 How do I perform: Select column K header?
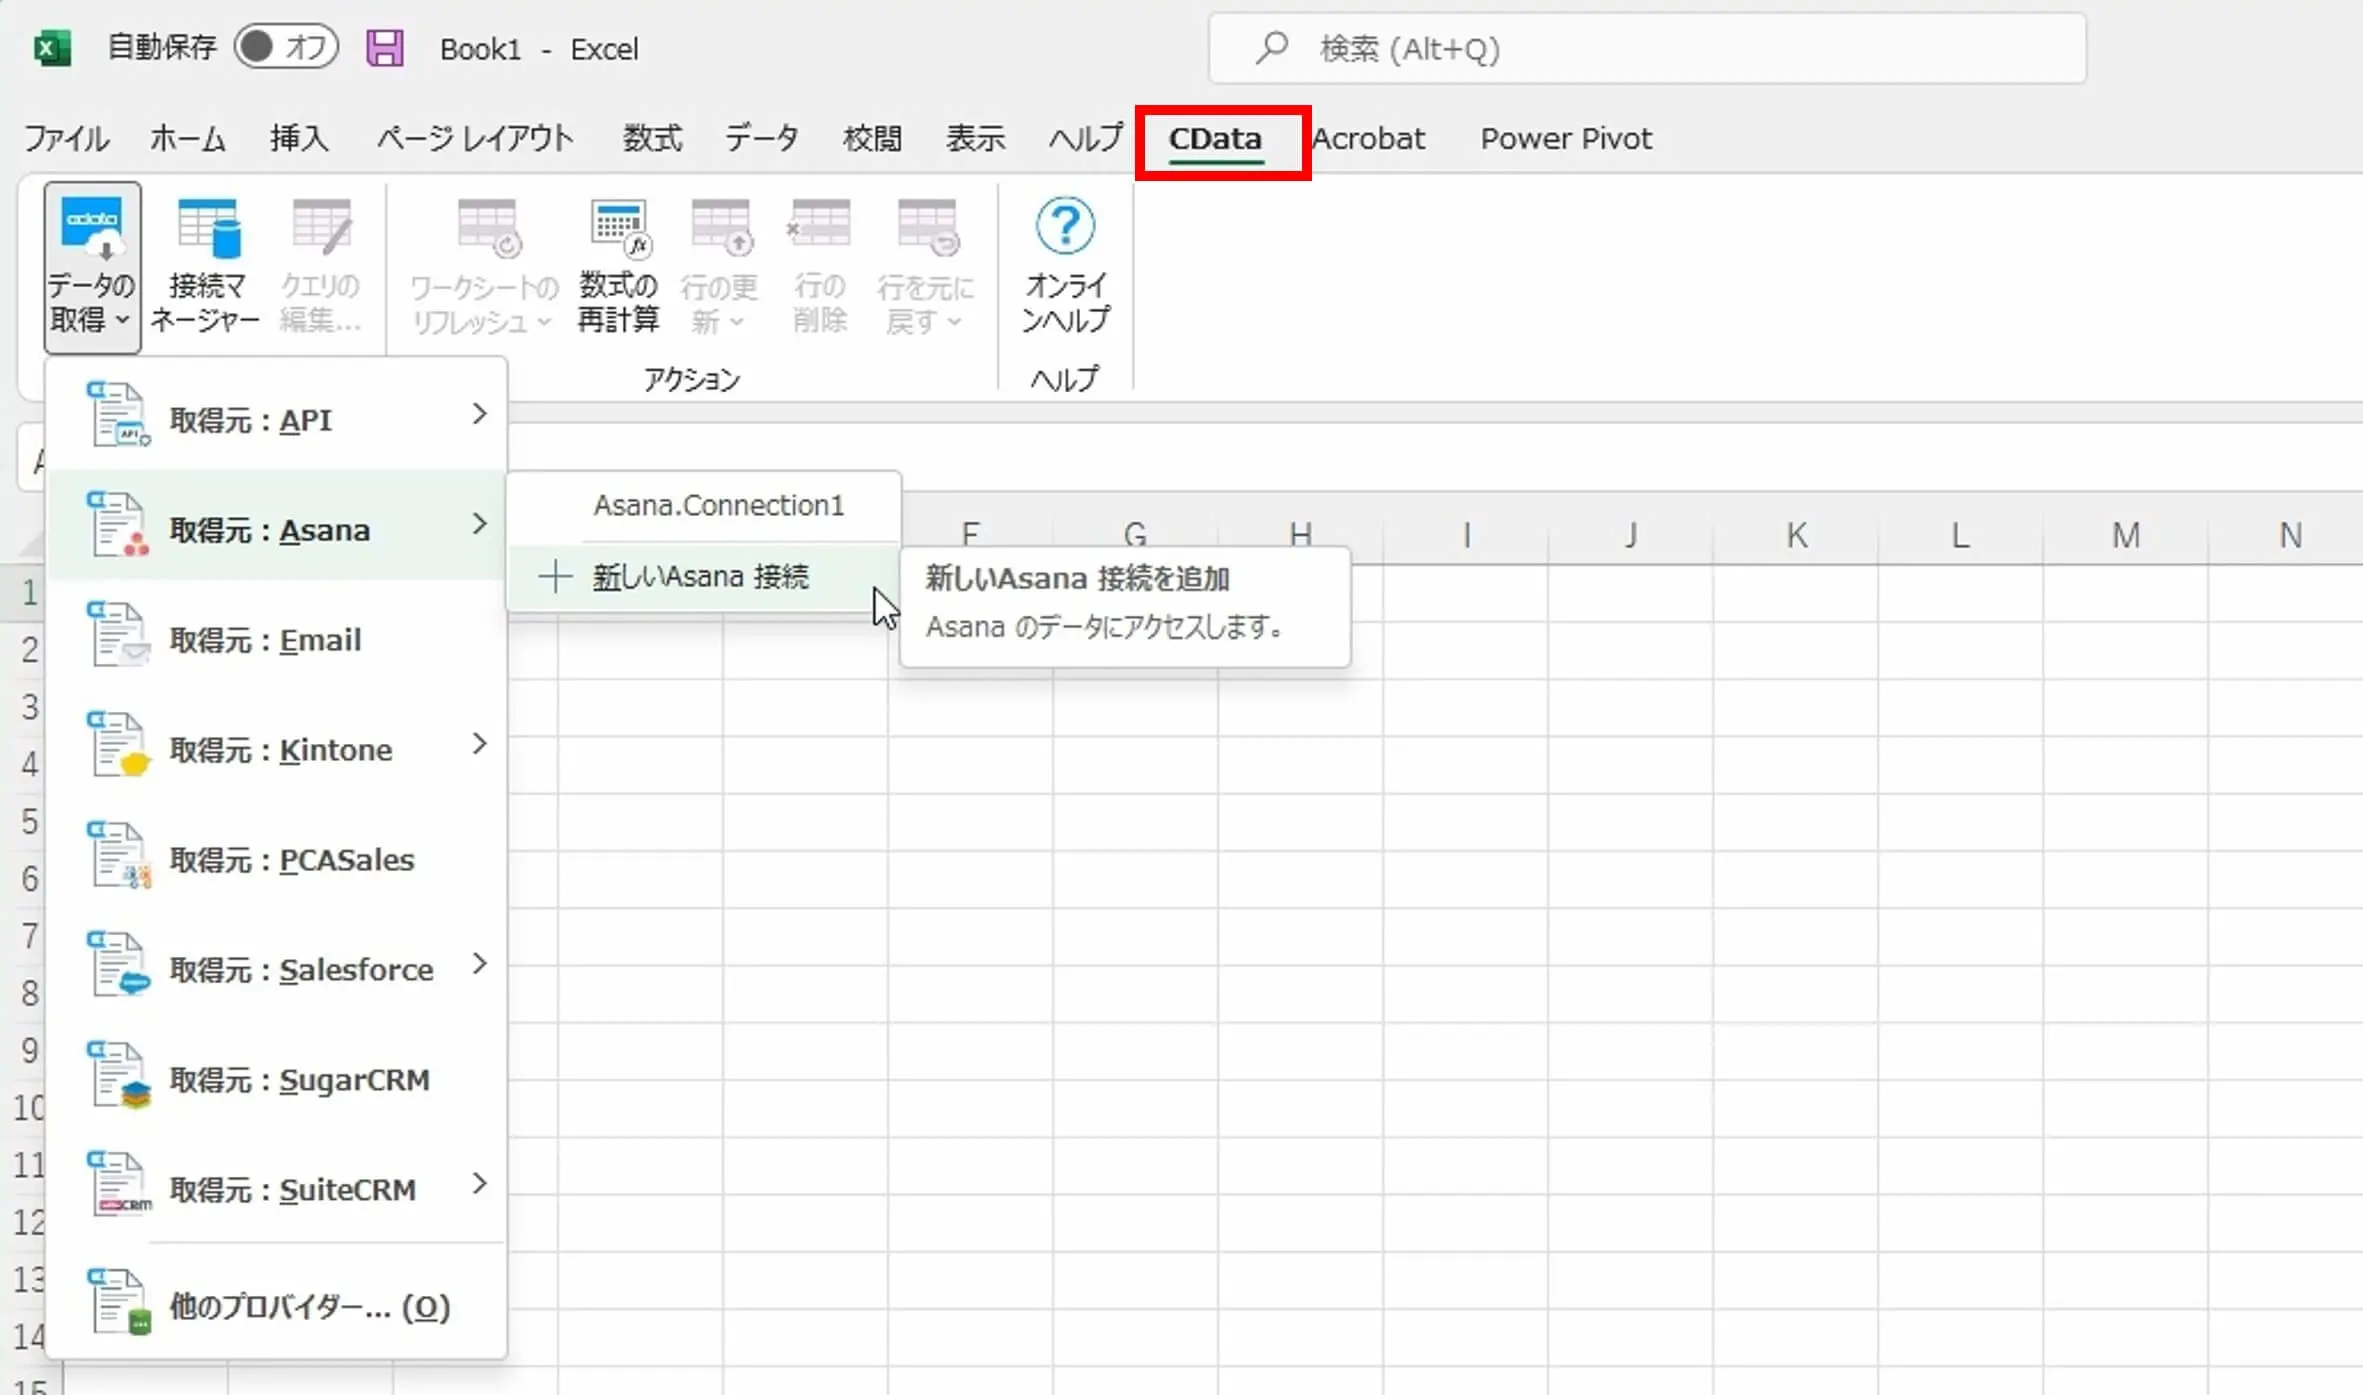click(x=1796, y=536)
